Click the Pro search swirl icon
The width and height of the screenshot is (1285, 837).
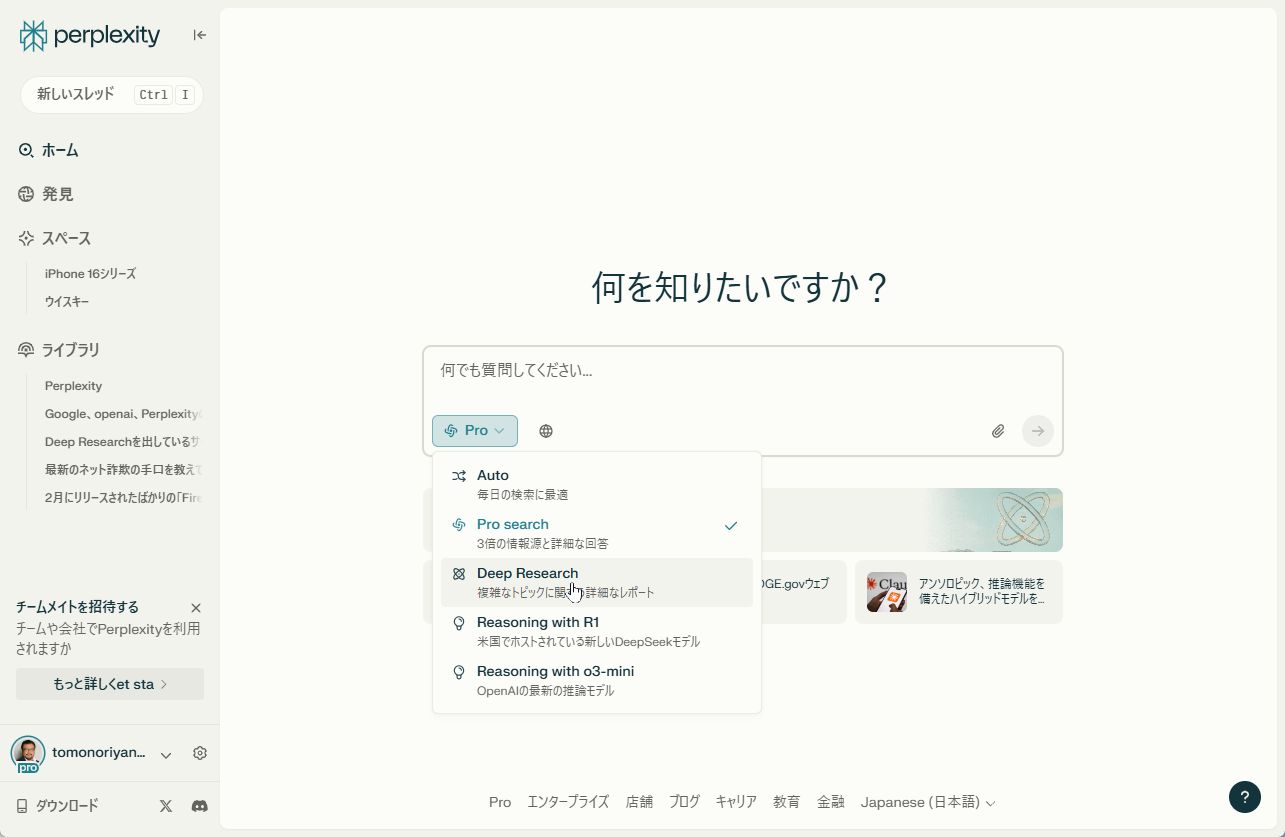(459, 525)
